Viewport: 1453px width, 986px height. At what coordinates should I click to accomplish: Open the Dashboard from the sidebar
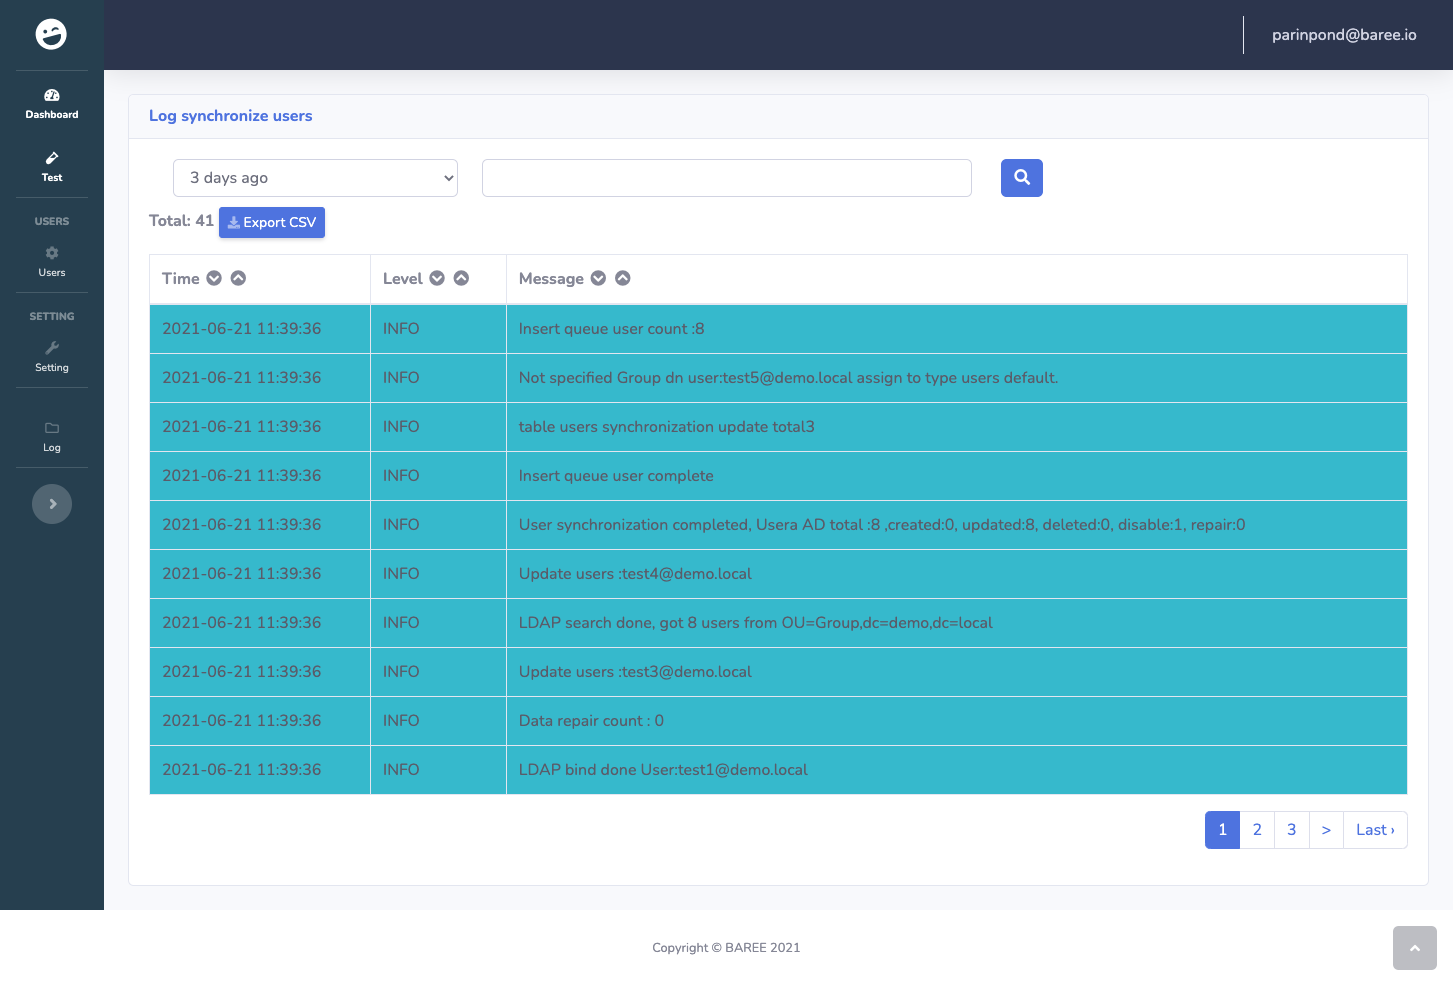(51, 104)
